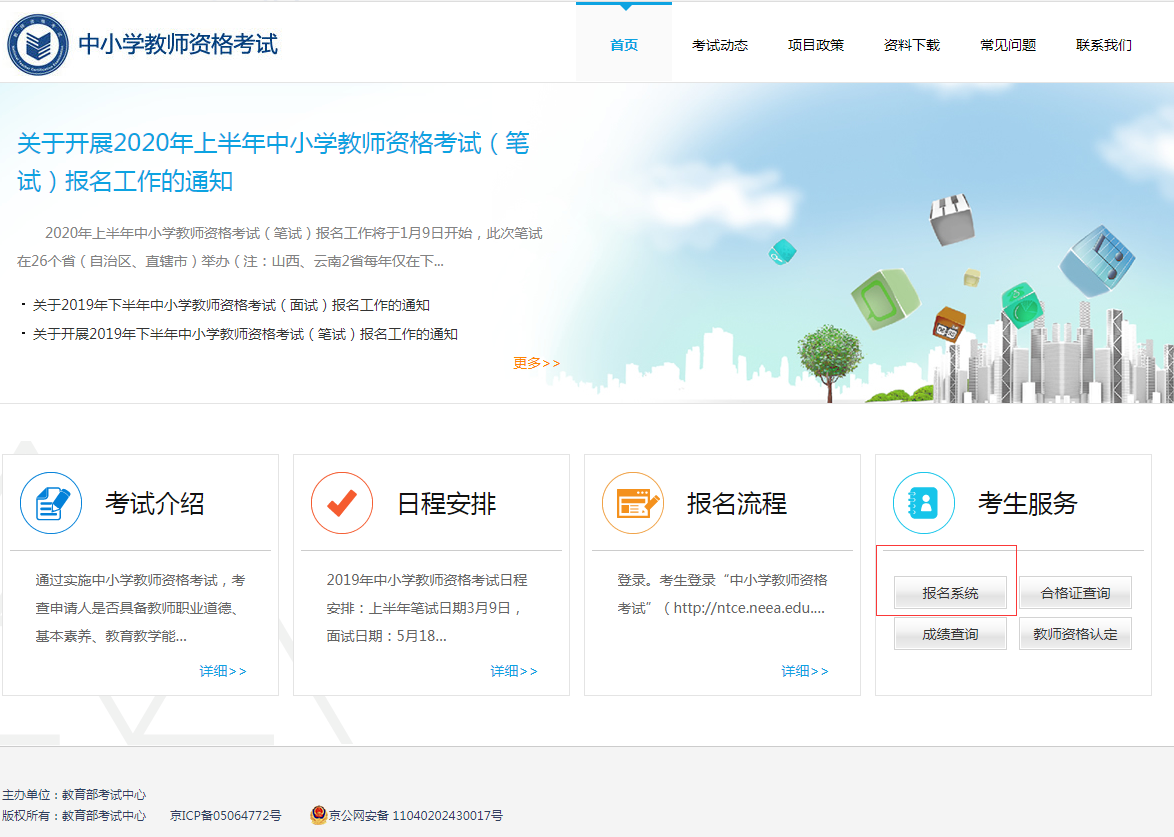Screen dimensions: 1174x837
Task: Open the 2020年上半年笔试报名通知 headline
Action: (271, 161)
